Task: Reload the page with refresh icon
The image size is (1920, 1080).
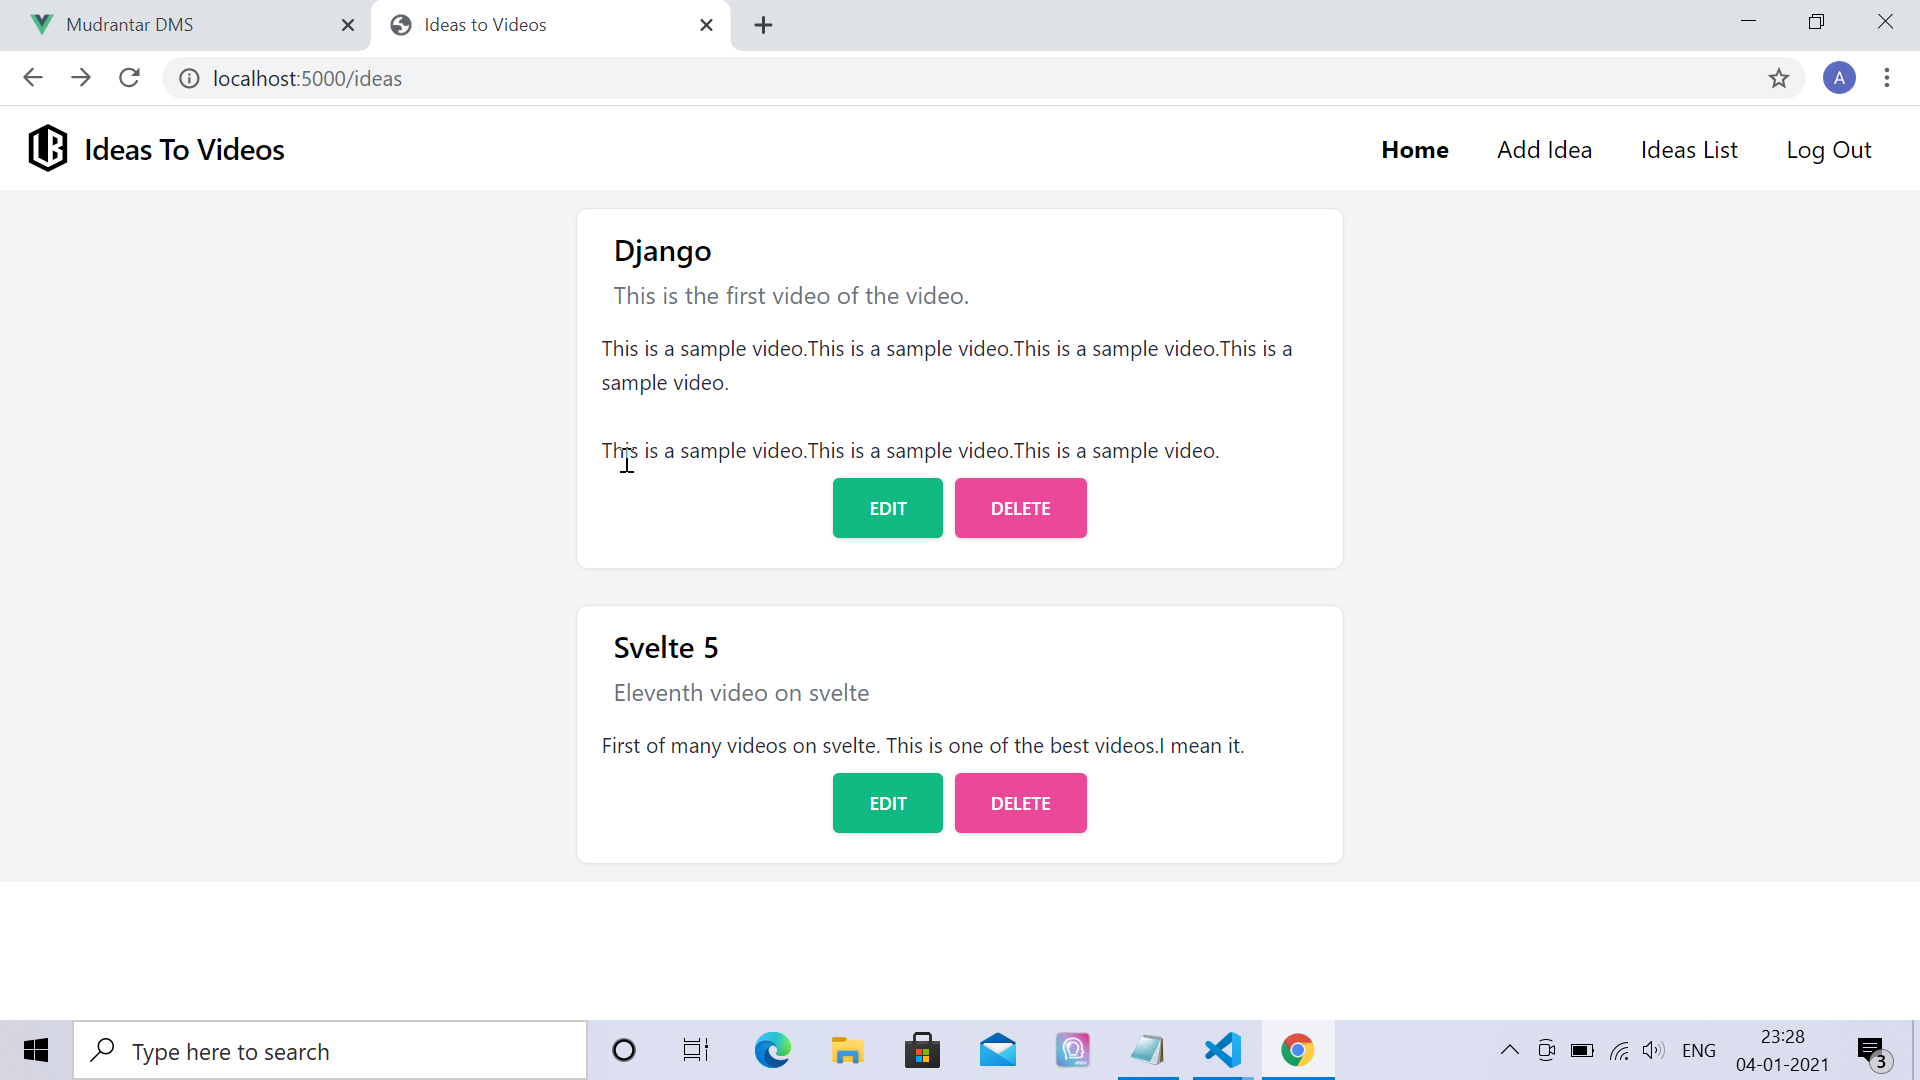Action: (x=129, y=78)
